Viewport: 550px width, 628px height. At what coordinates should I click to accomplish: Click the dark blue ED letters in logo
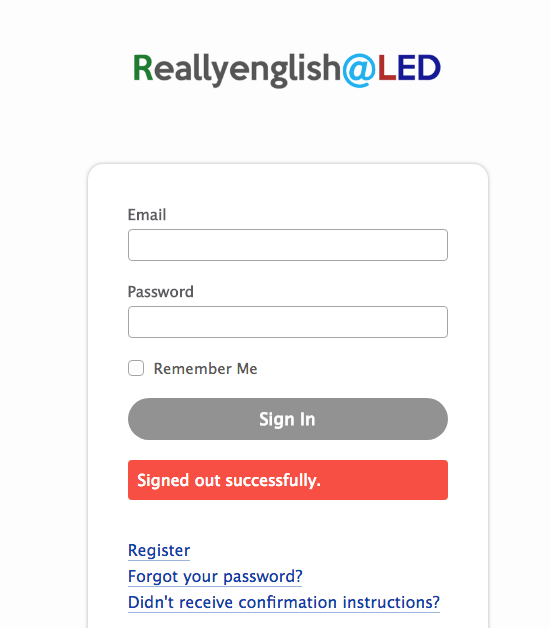coord(419,68)
